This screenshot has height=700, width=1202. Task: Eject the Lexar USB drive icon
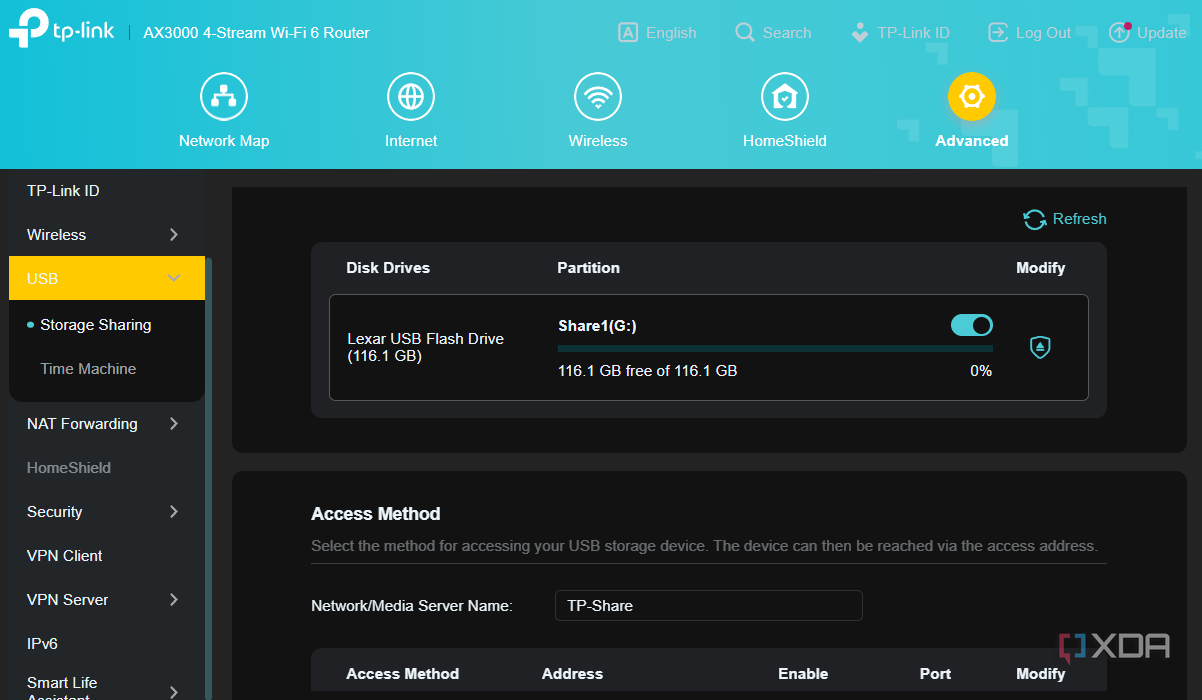tap(1040, 347)
